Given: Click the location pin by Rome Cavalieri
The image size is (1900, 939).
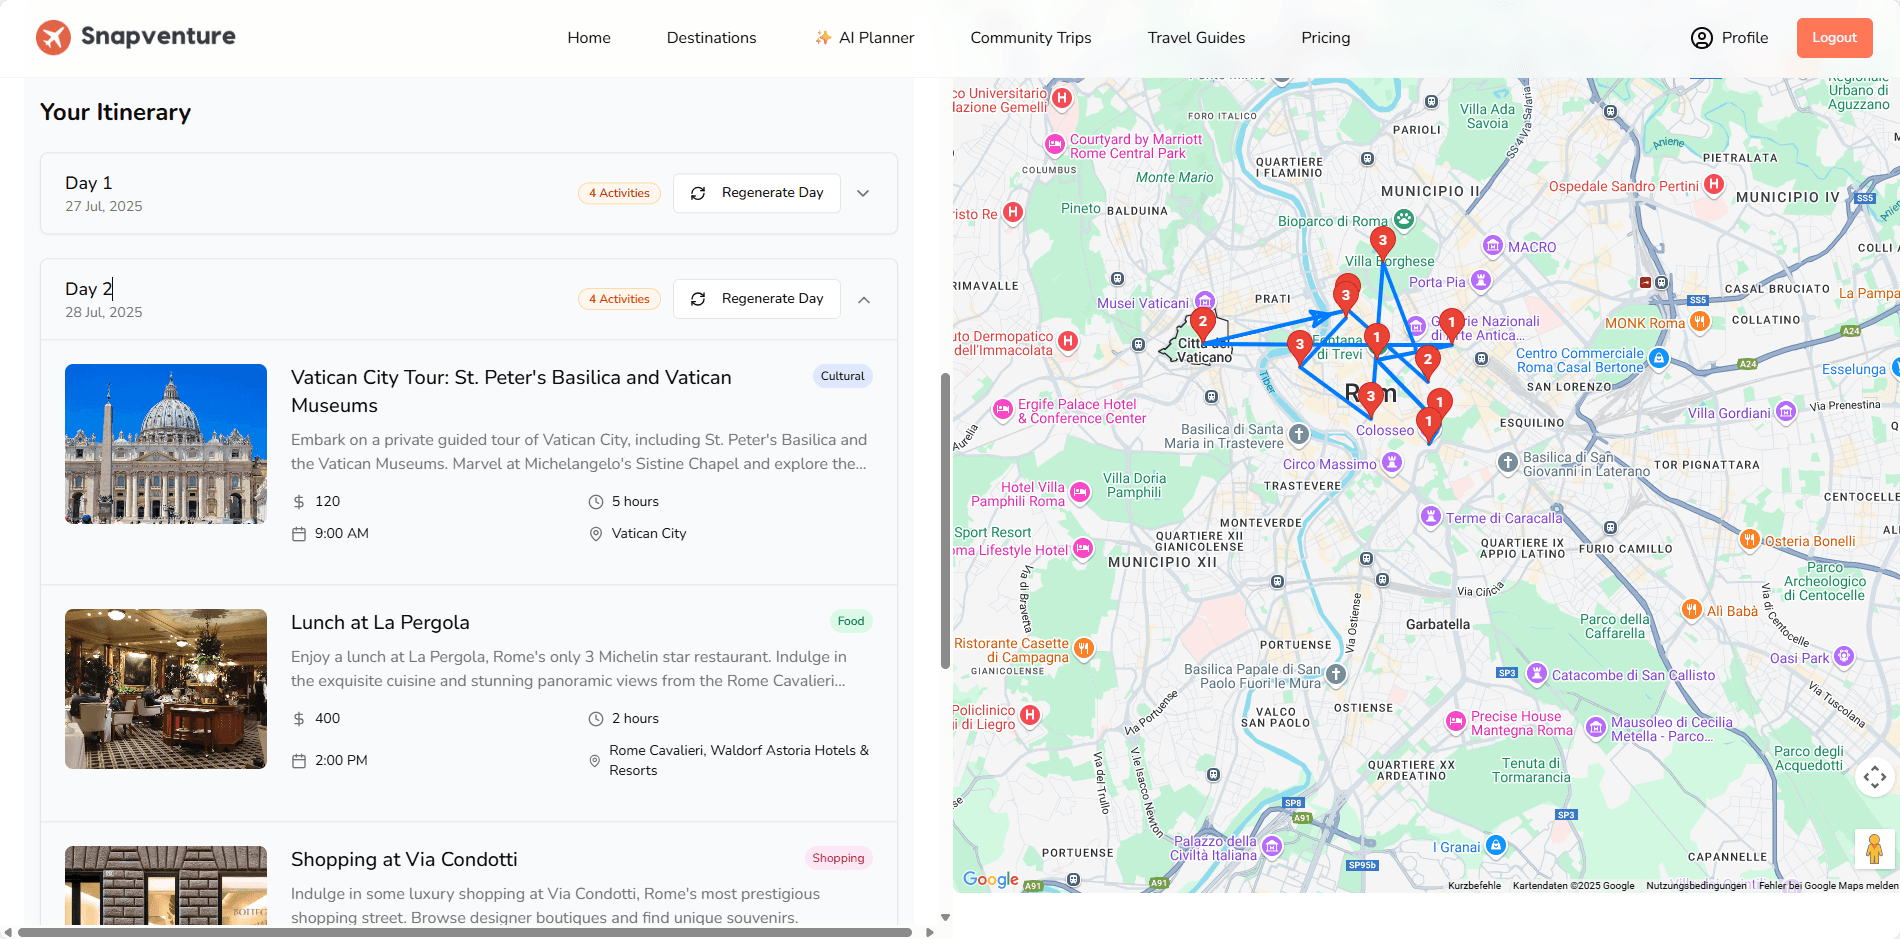Looking at the screenshot, I should [595, 761].
